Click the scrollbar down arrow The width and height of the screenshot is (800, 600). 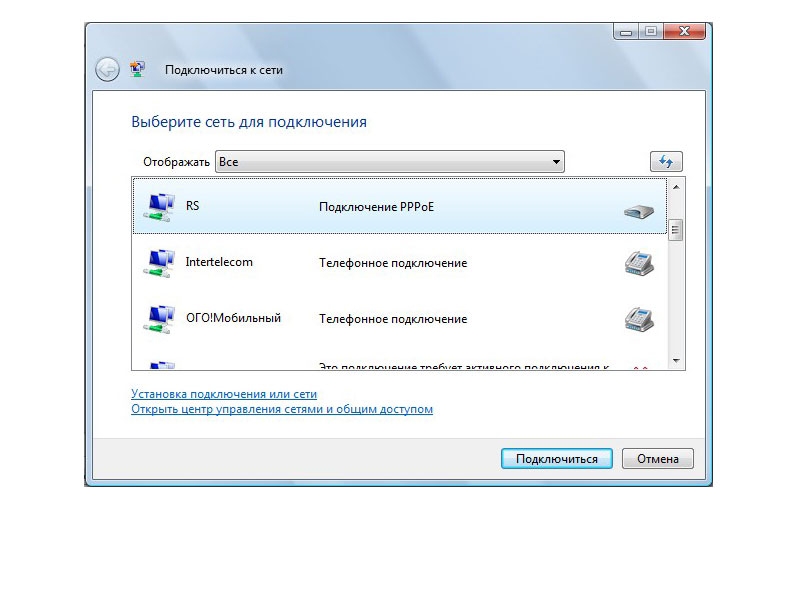(x=676, y=361)
